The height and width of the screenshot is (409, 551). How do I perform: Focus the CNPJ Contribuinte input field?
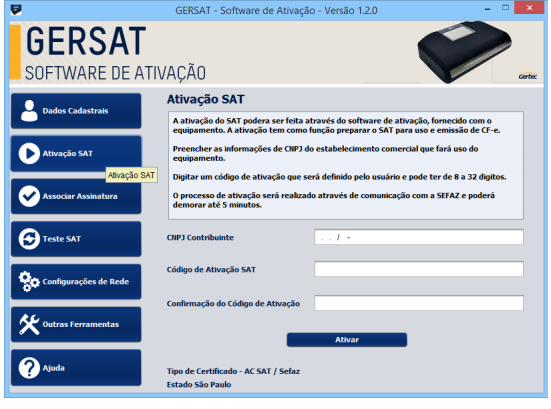tap(419, 237)
